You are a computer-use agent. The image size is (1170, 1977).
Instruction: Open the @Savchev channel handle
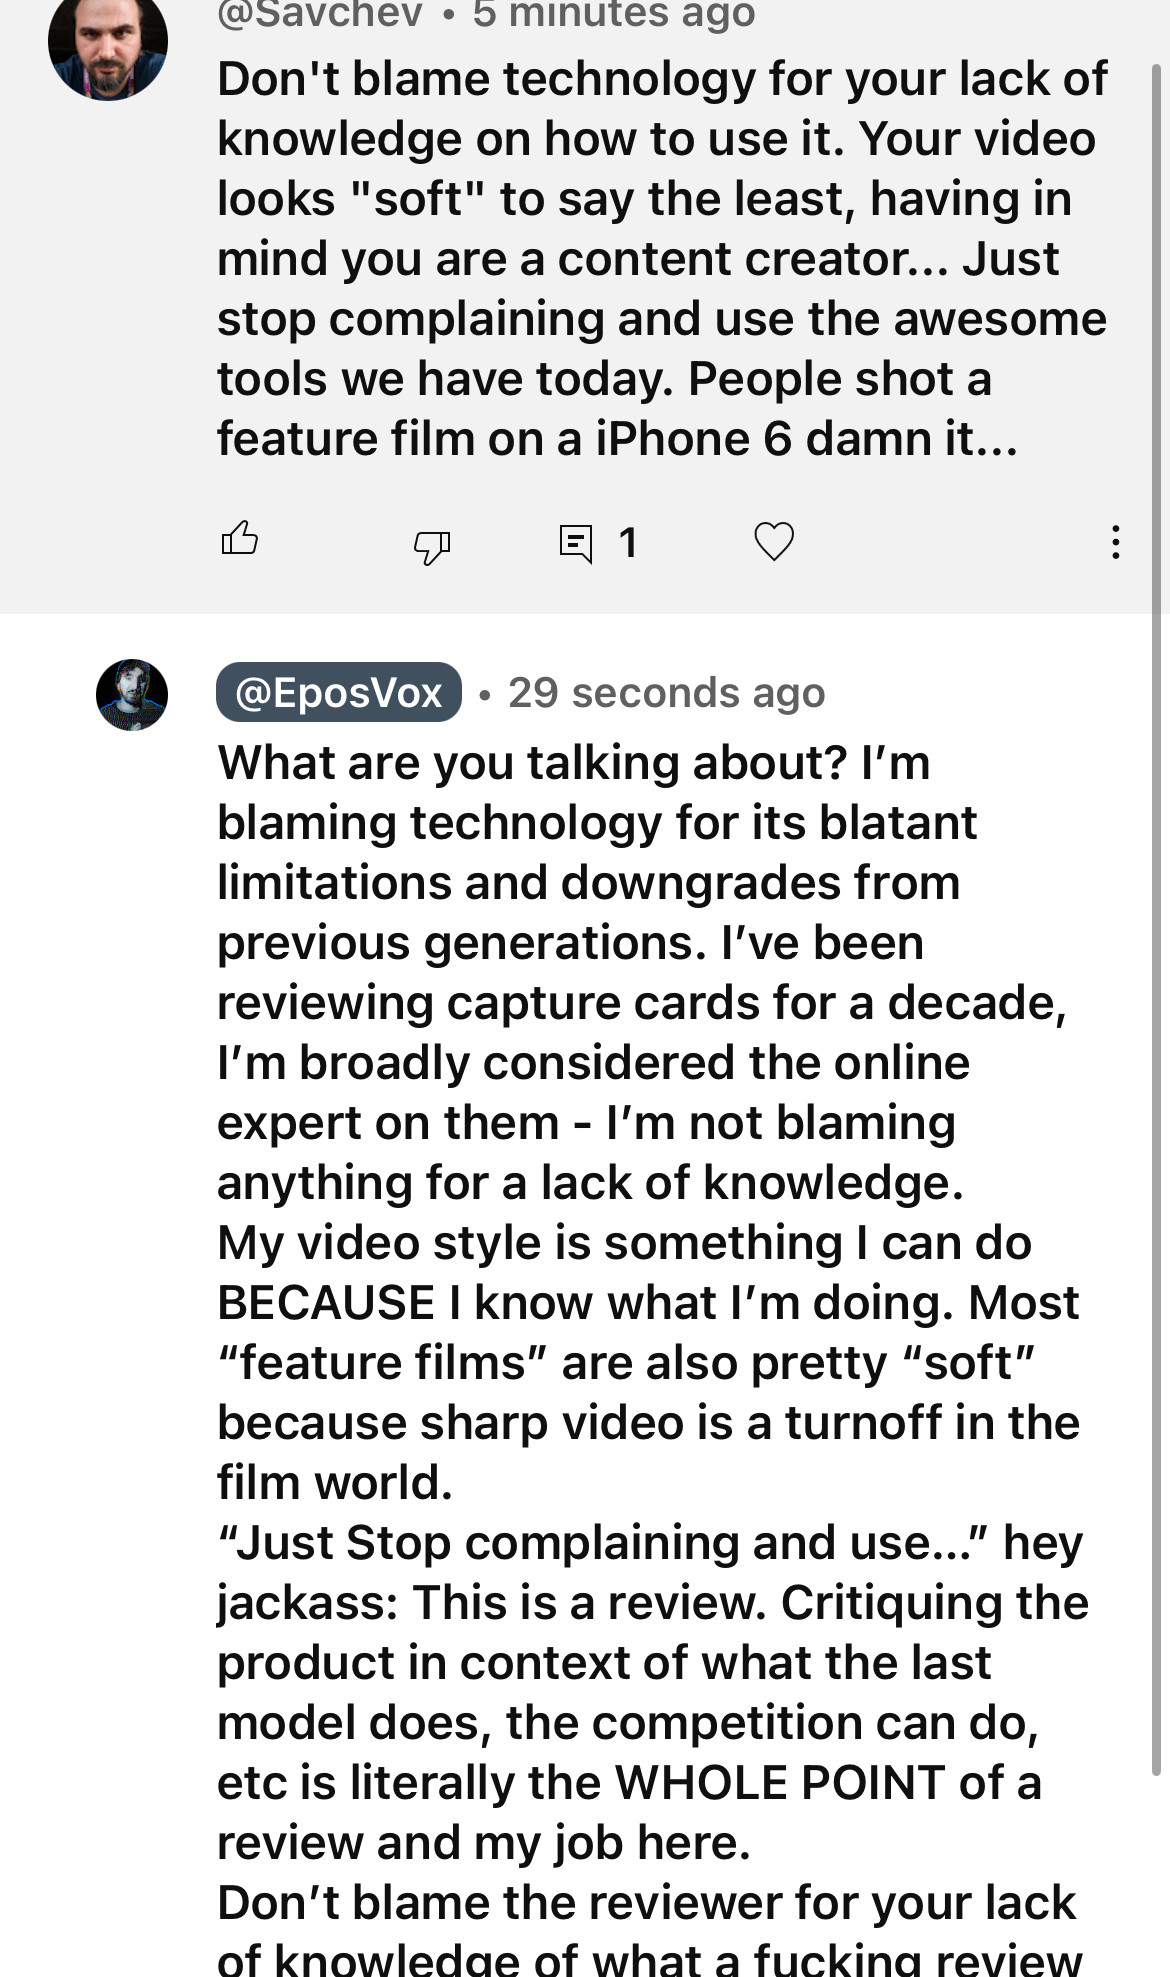320,14
